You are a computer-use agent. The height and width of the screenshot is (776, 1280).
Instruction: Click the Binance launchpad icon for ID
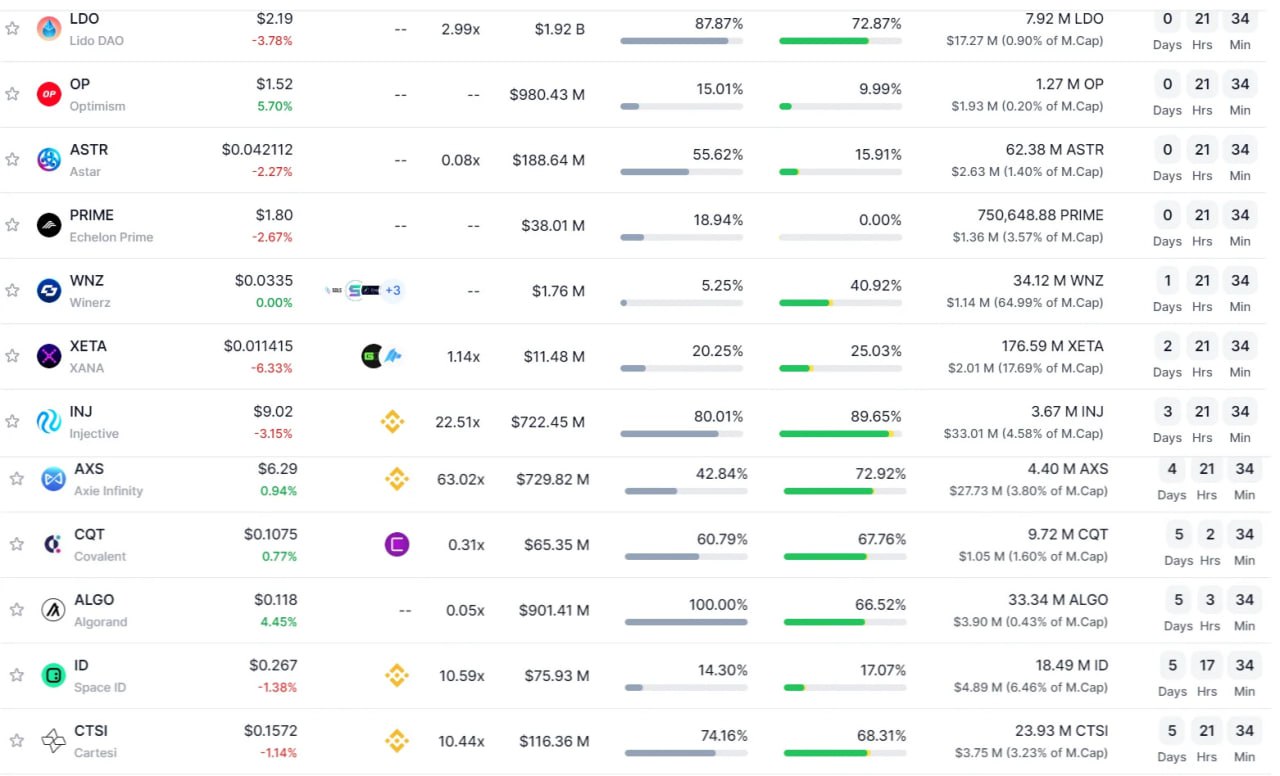coord(397,675)
